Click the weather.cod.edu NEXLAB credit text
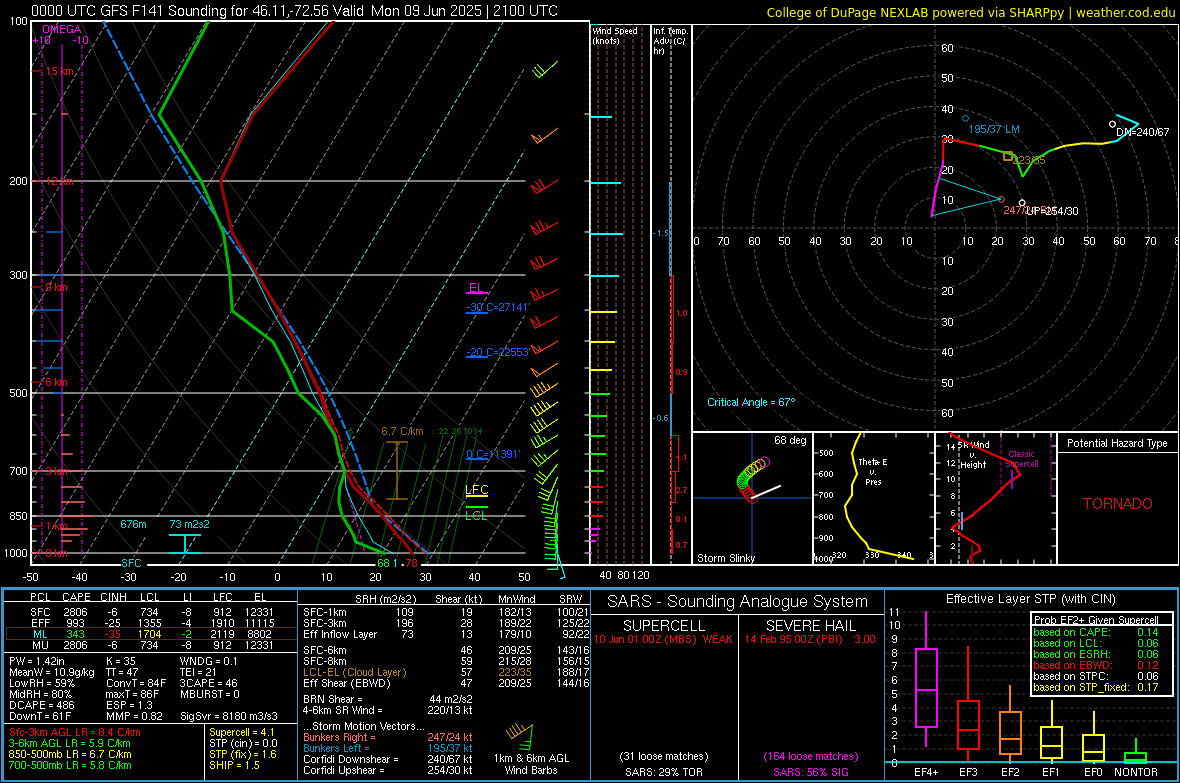Screen dimensions: 1180x783 [970, 12]
